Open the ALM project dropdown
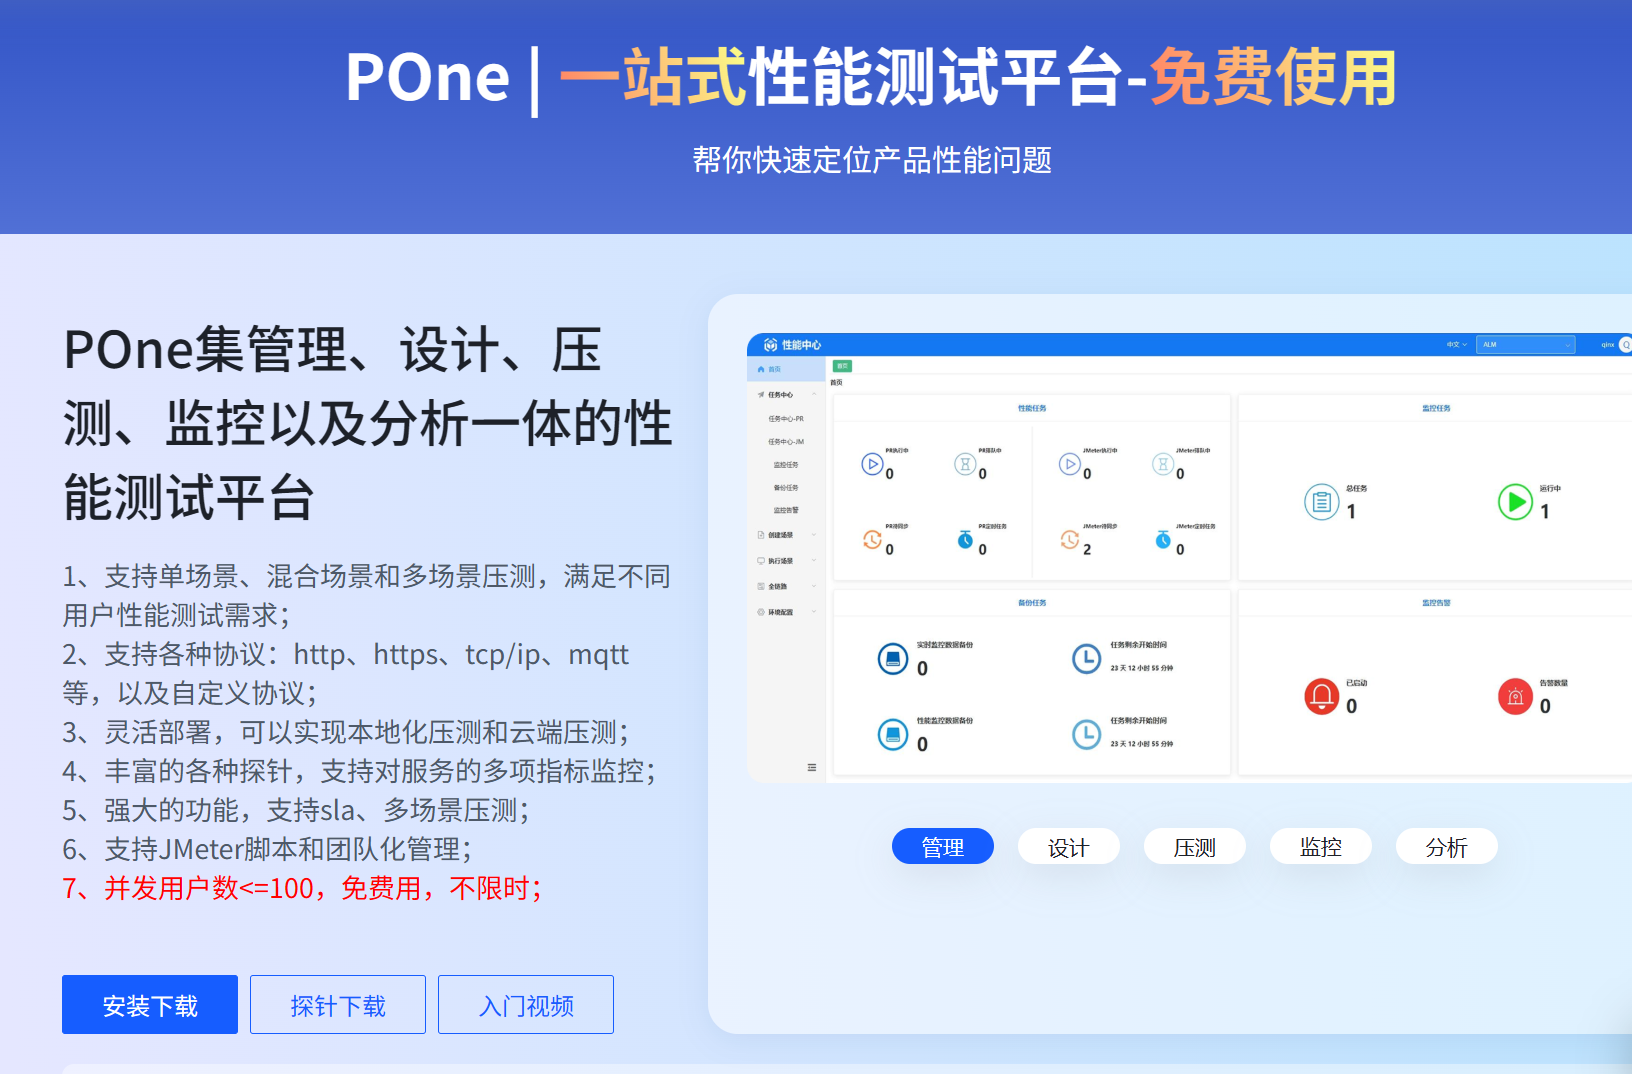1632x1074 pixels. (1525, 345)
